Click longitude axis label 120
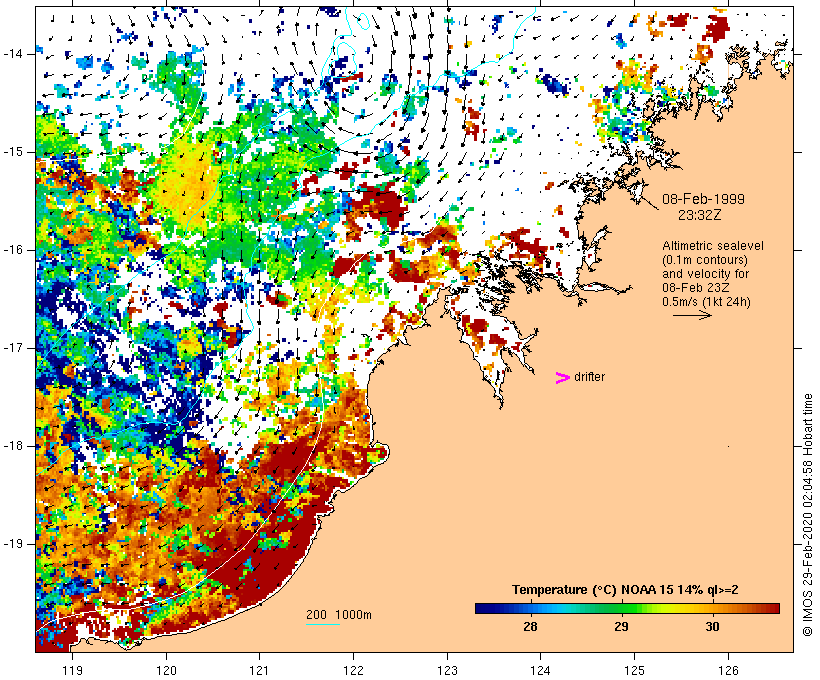 tap(166, 670)
